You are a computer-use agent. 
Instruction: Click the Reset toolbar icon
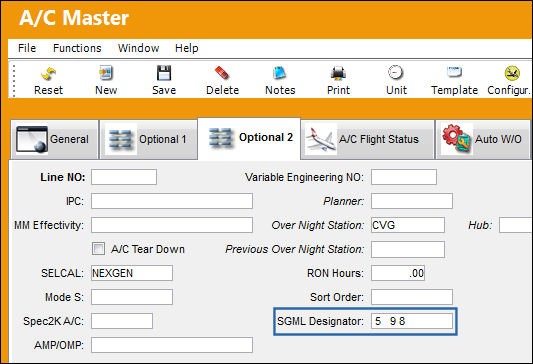pos(48,73)
